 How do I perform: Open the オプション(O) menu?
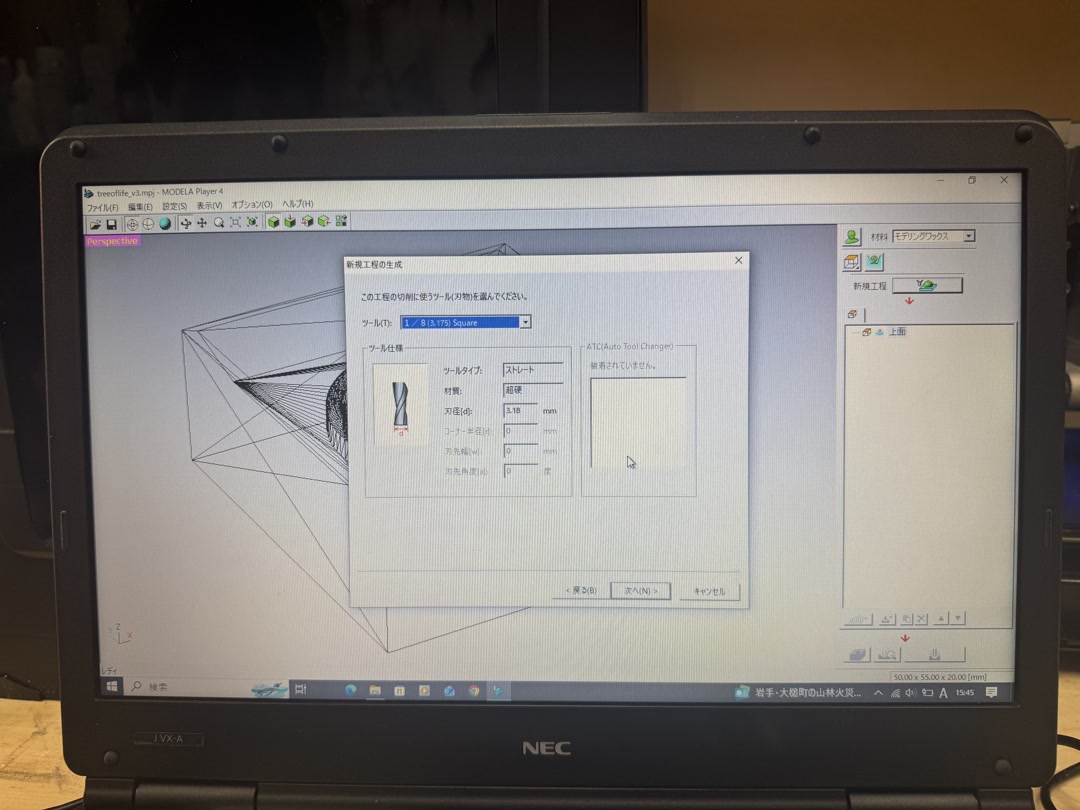[251, 205]
